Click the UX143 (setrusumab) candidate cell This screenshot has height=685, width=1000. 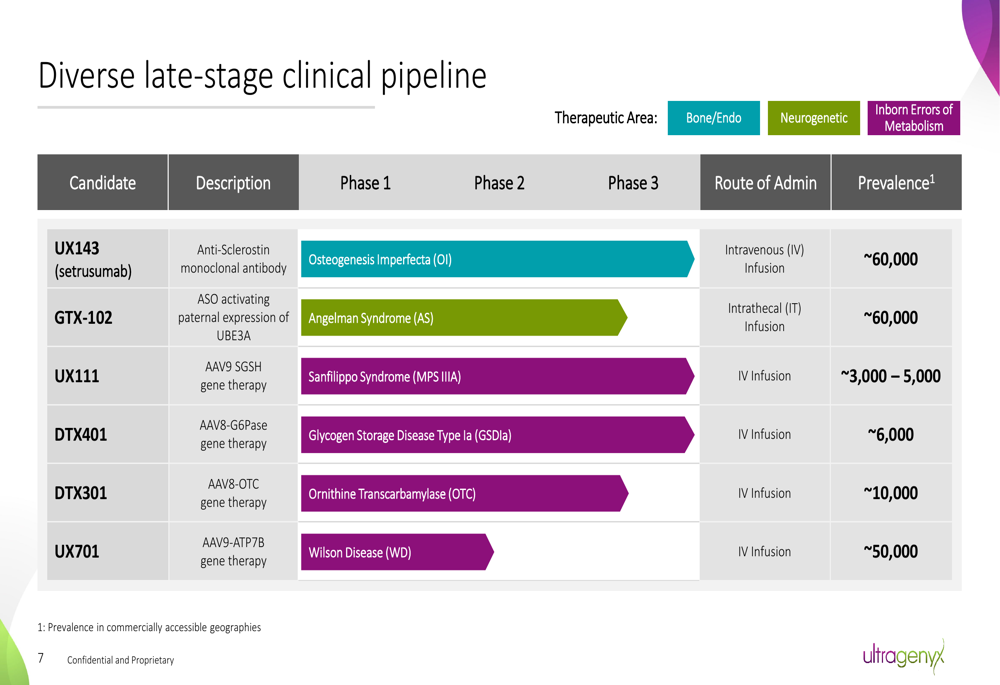click(x=108, y=258)
